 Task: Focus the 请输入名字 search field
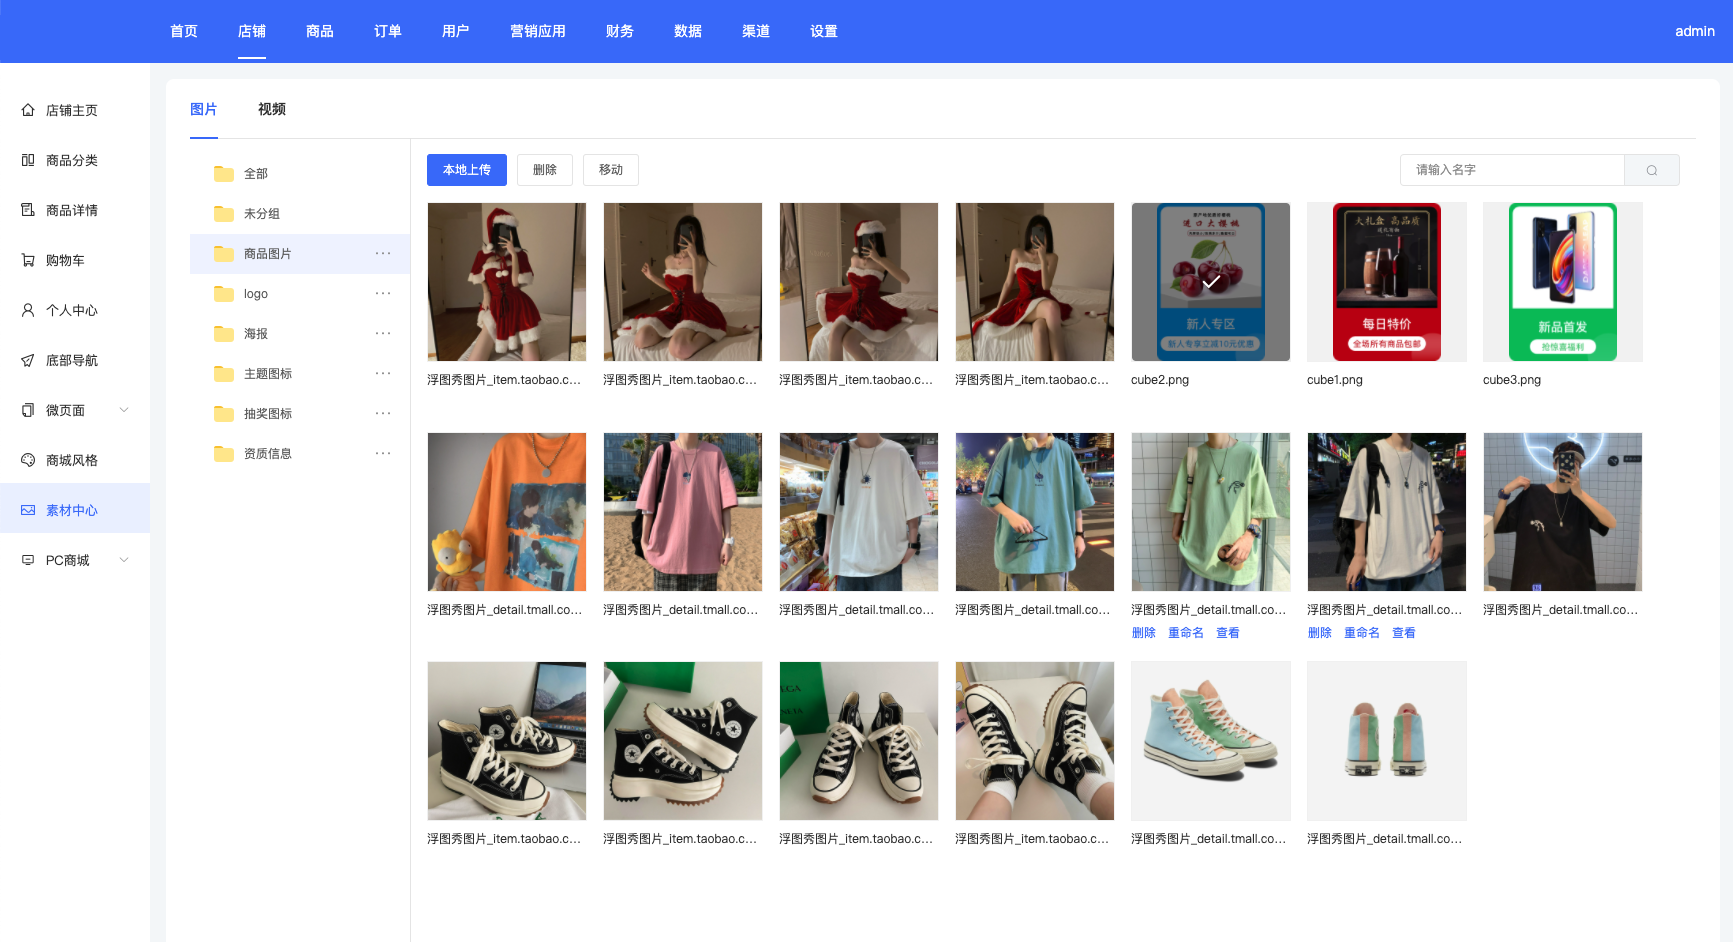tap(1511, 170)
